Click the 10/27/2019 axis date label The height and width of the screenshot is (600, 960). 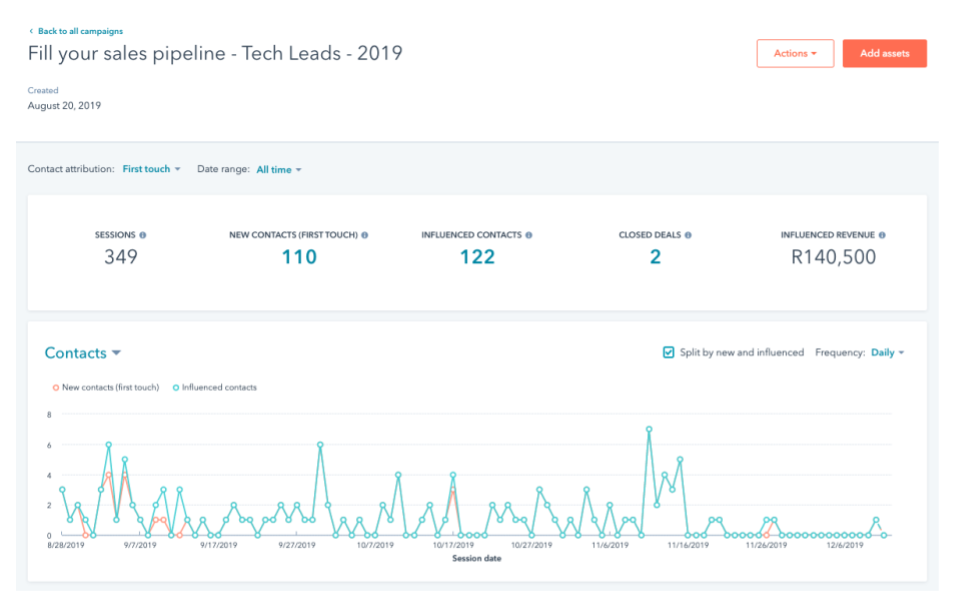pyautogui.click(x=531, y=545)
